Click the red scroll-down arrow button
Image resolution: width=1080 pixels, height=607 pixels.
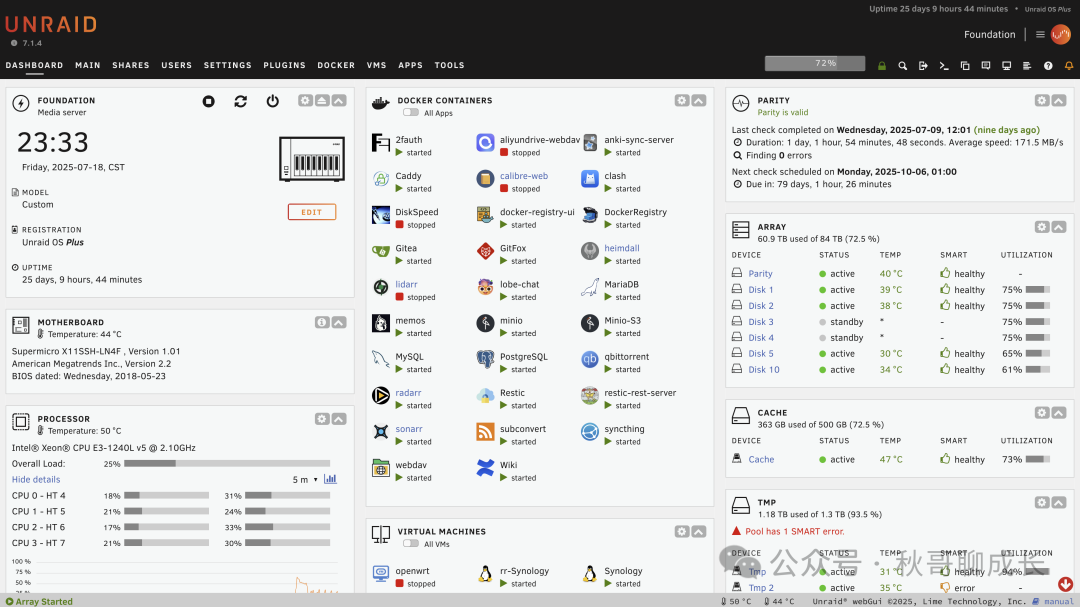1066,584
